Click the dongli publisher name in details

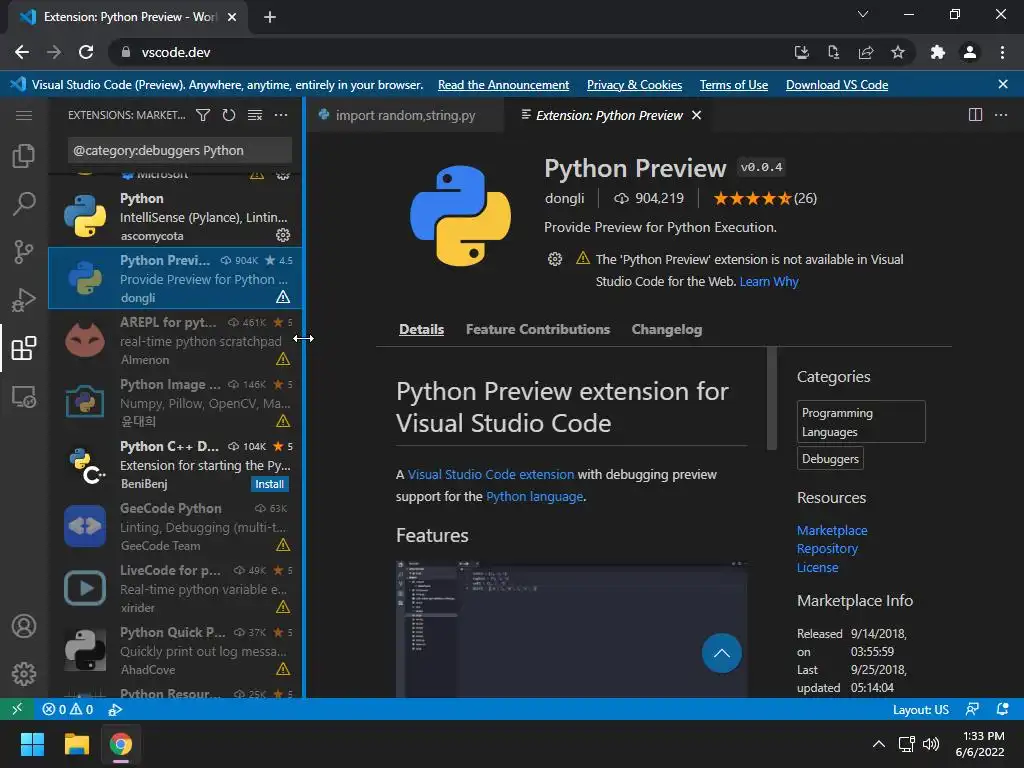tap(564, 199)
